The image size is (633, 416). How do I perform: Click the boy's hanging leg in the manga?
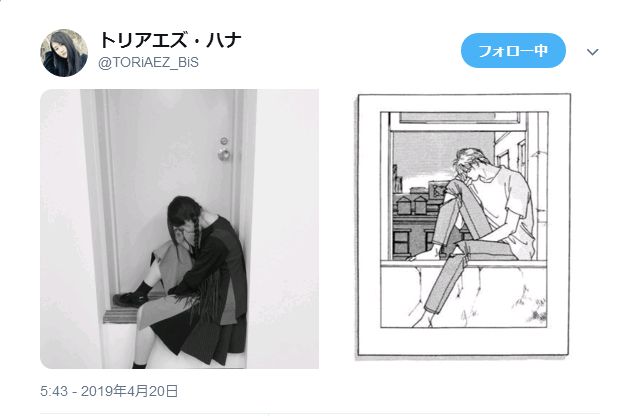442,287
